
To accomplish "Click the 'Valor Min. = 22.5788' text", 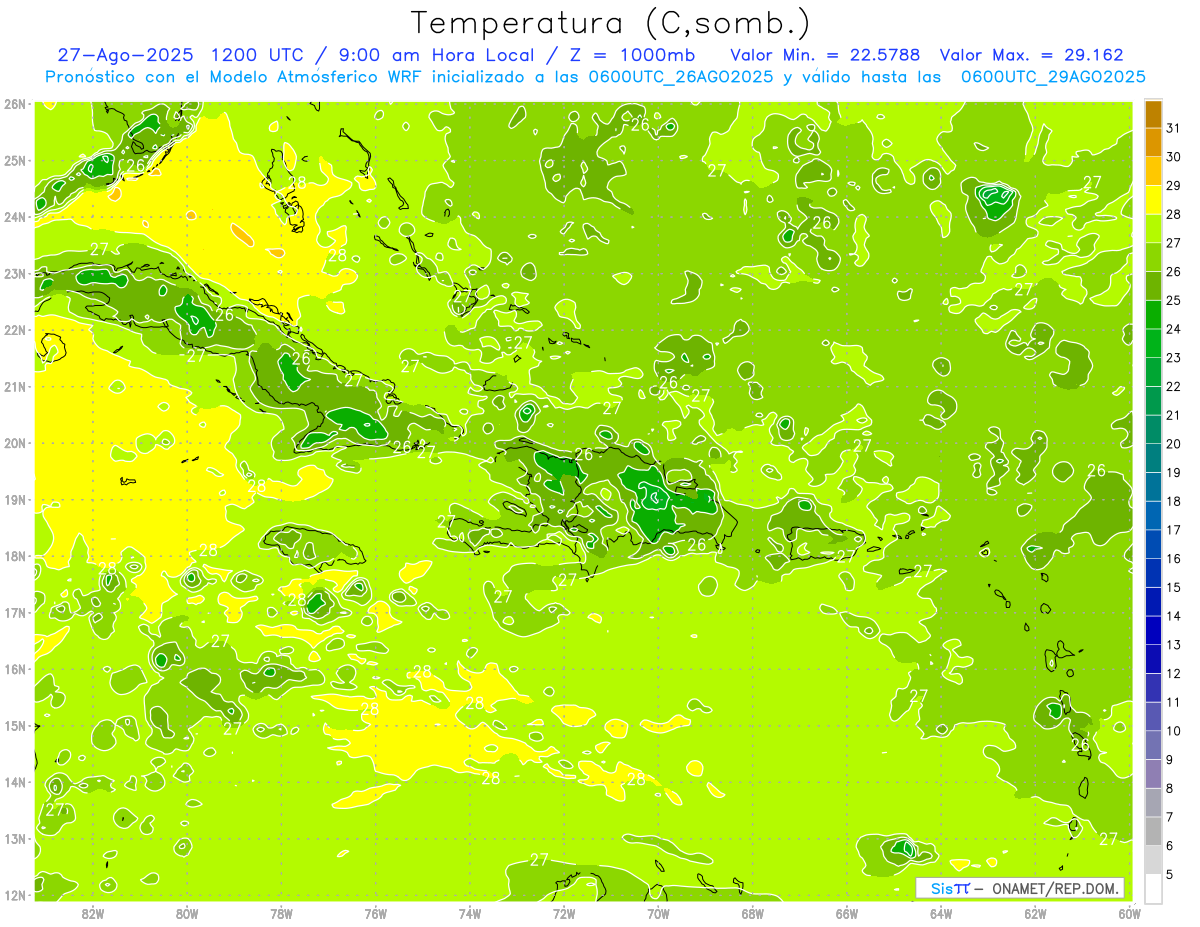I will pyautogui.click(x=825, y=55).
